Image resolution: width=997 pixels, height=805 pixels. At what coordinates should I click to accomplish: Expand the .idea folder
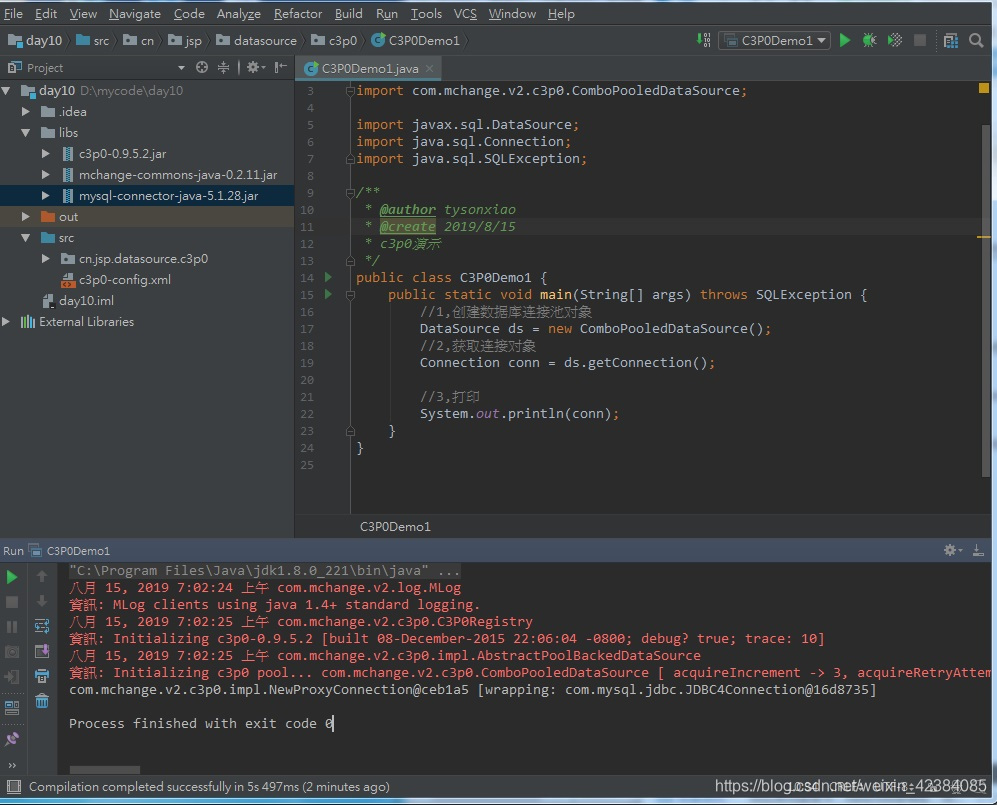pos(26,112)
